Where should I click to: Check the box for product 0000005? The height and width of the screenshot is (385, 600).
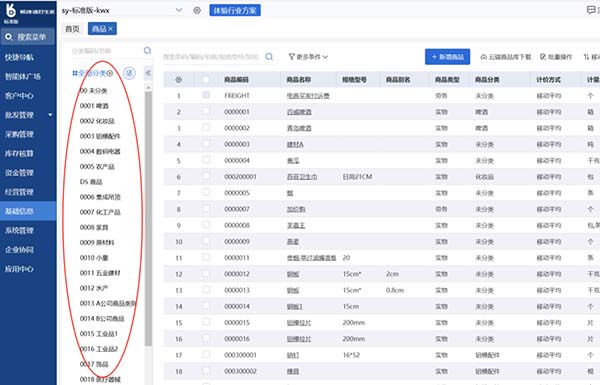pyautogui.click(x=206, y=192)
